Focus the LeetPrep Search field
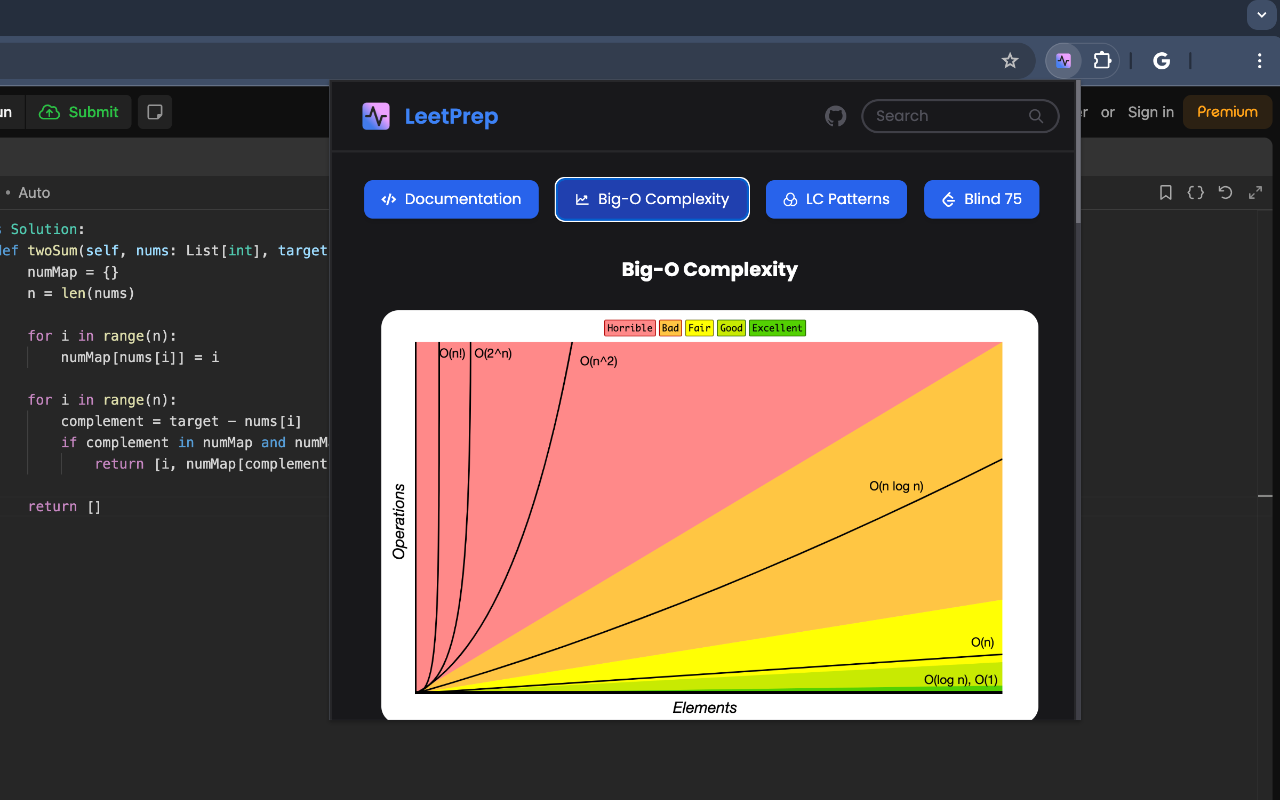Viewport: 1280px width, 800px height. tap(960, 116)
